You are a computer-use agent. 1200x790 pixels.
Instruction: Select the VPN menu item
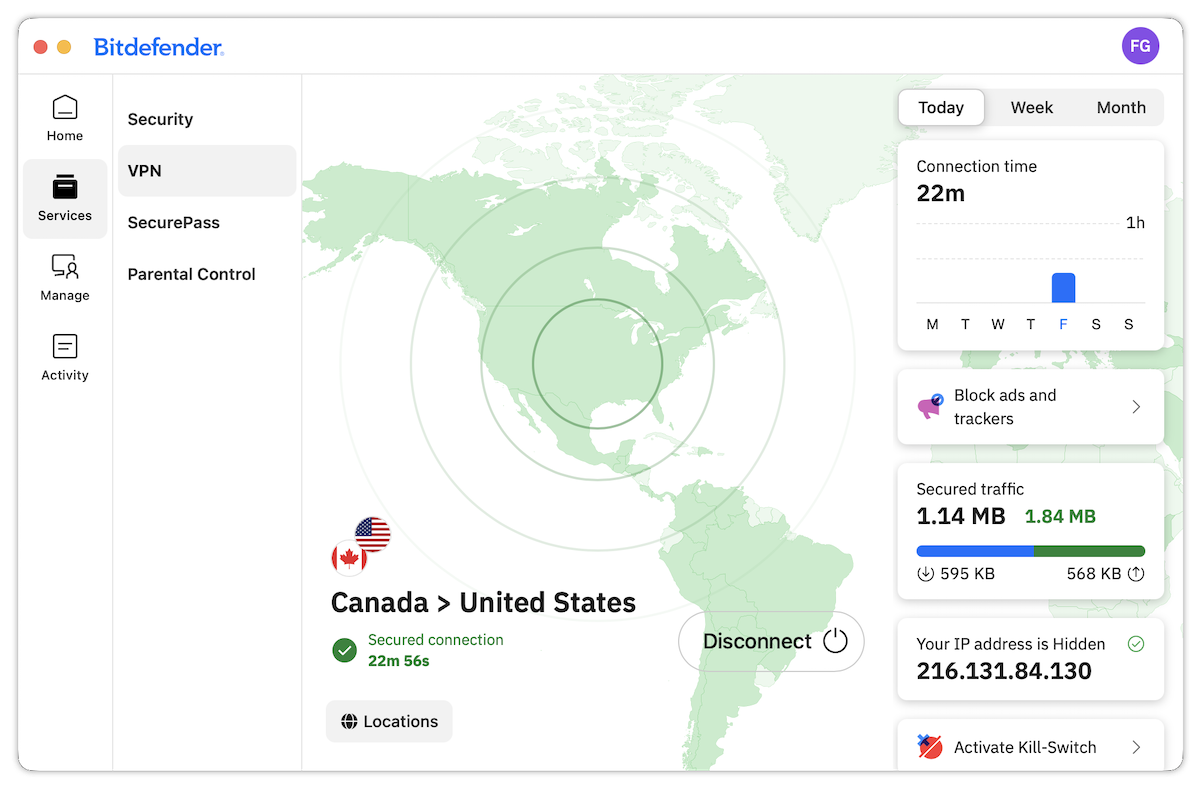coord(207,171)
